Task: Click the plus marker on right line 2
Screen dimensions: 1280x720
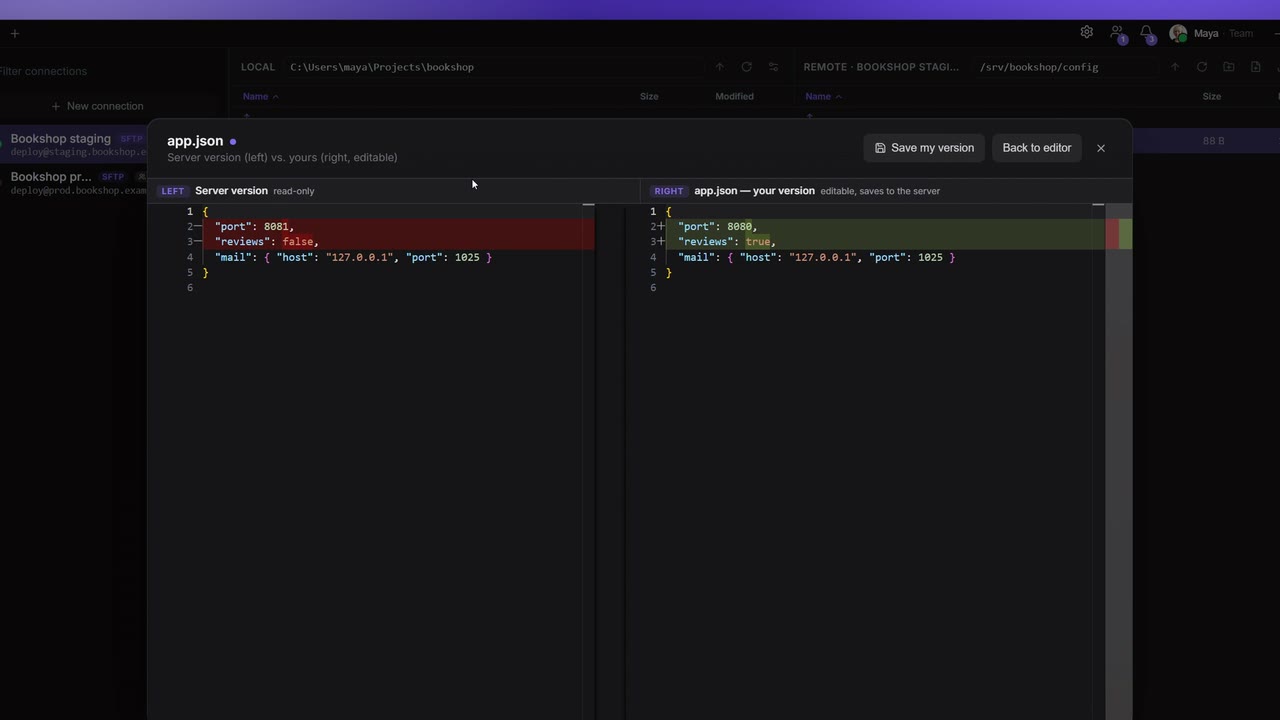Action: (661, 227)
